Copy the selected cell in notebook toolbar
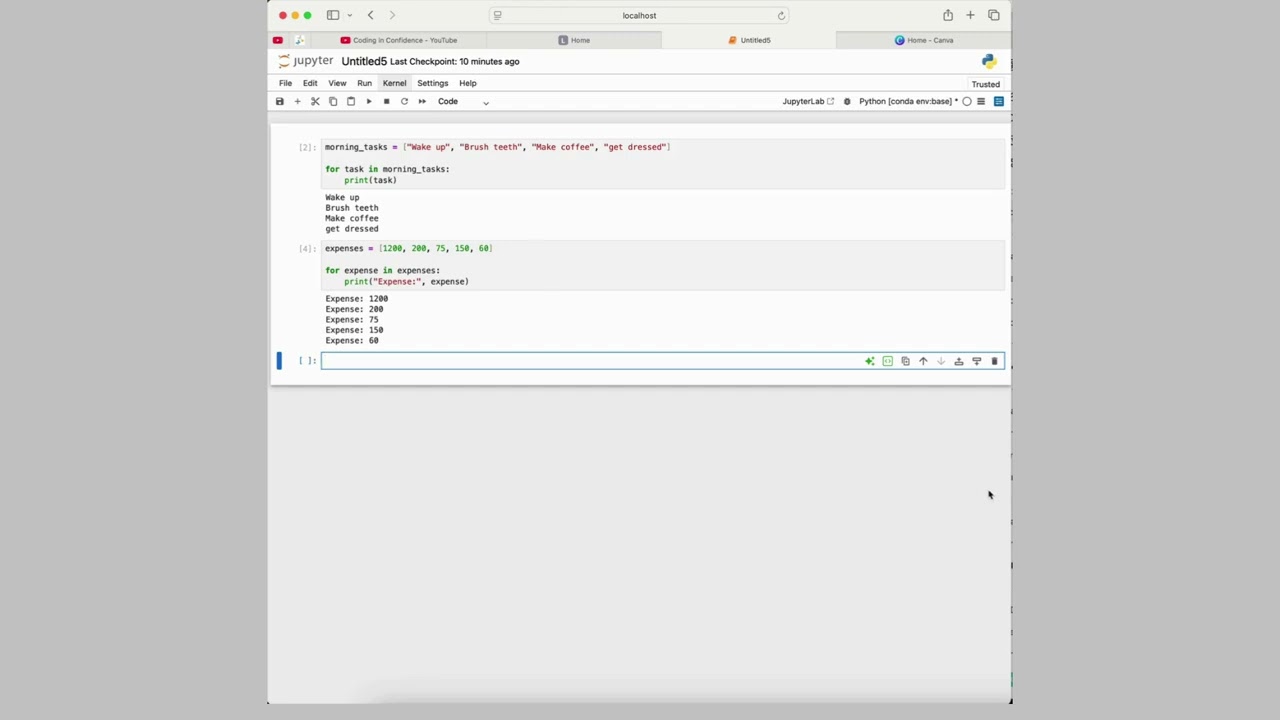 click(x=333, y=101)
